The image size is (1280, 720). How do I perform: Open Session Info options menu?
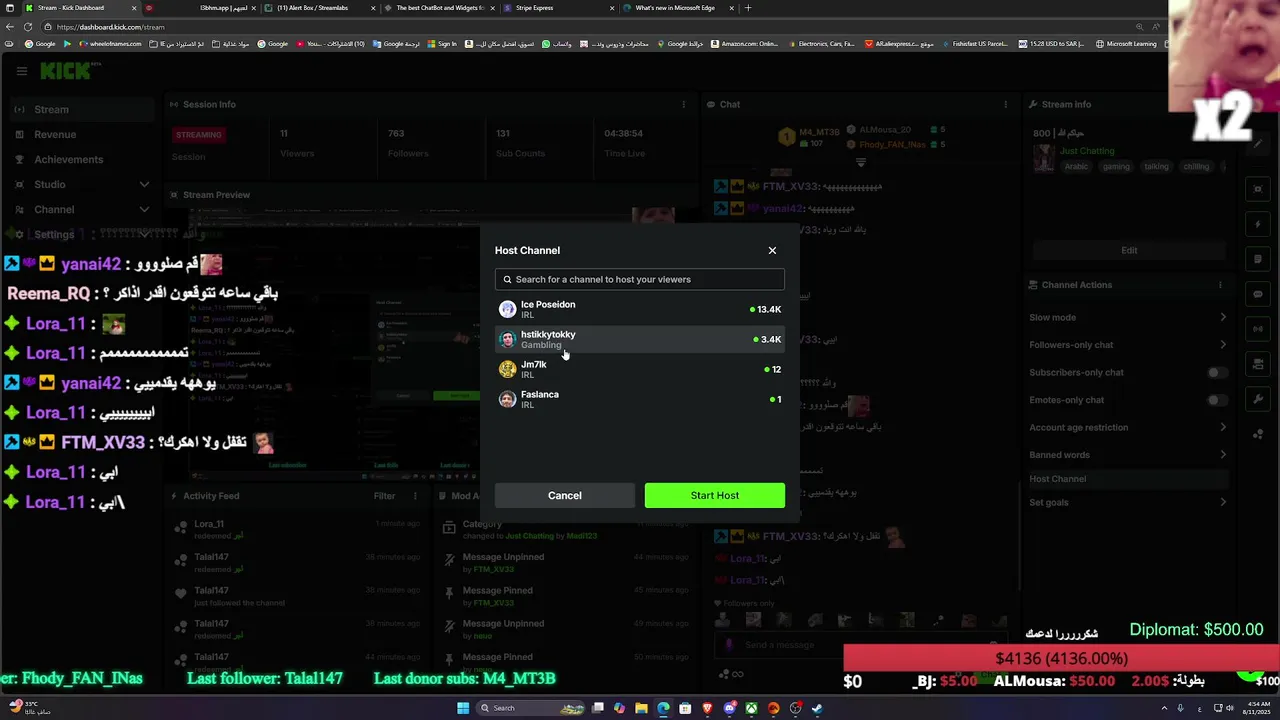click(684, 104)
